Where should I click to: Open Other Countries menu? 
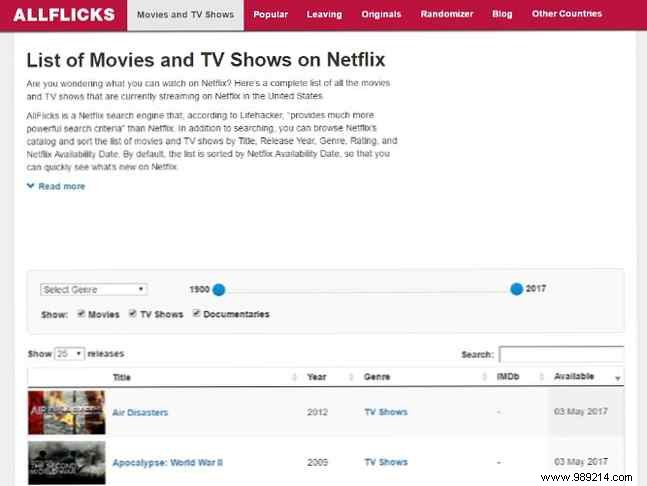[x=567, y=14]
